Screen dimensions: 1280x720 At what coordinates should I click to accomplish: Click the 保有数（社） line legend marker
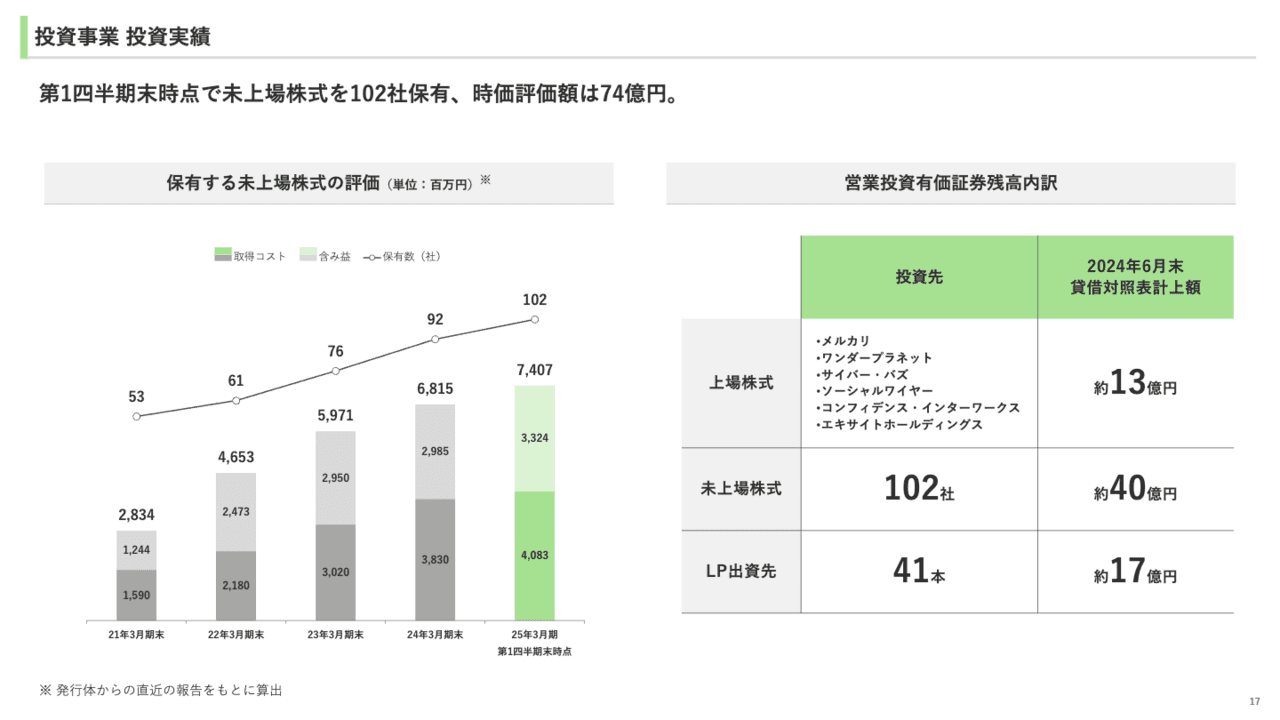point(370,256)
